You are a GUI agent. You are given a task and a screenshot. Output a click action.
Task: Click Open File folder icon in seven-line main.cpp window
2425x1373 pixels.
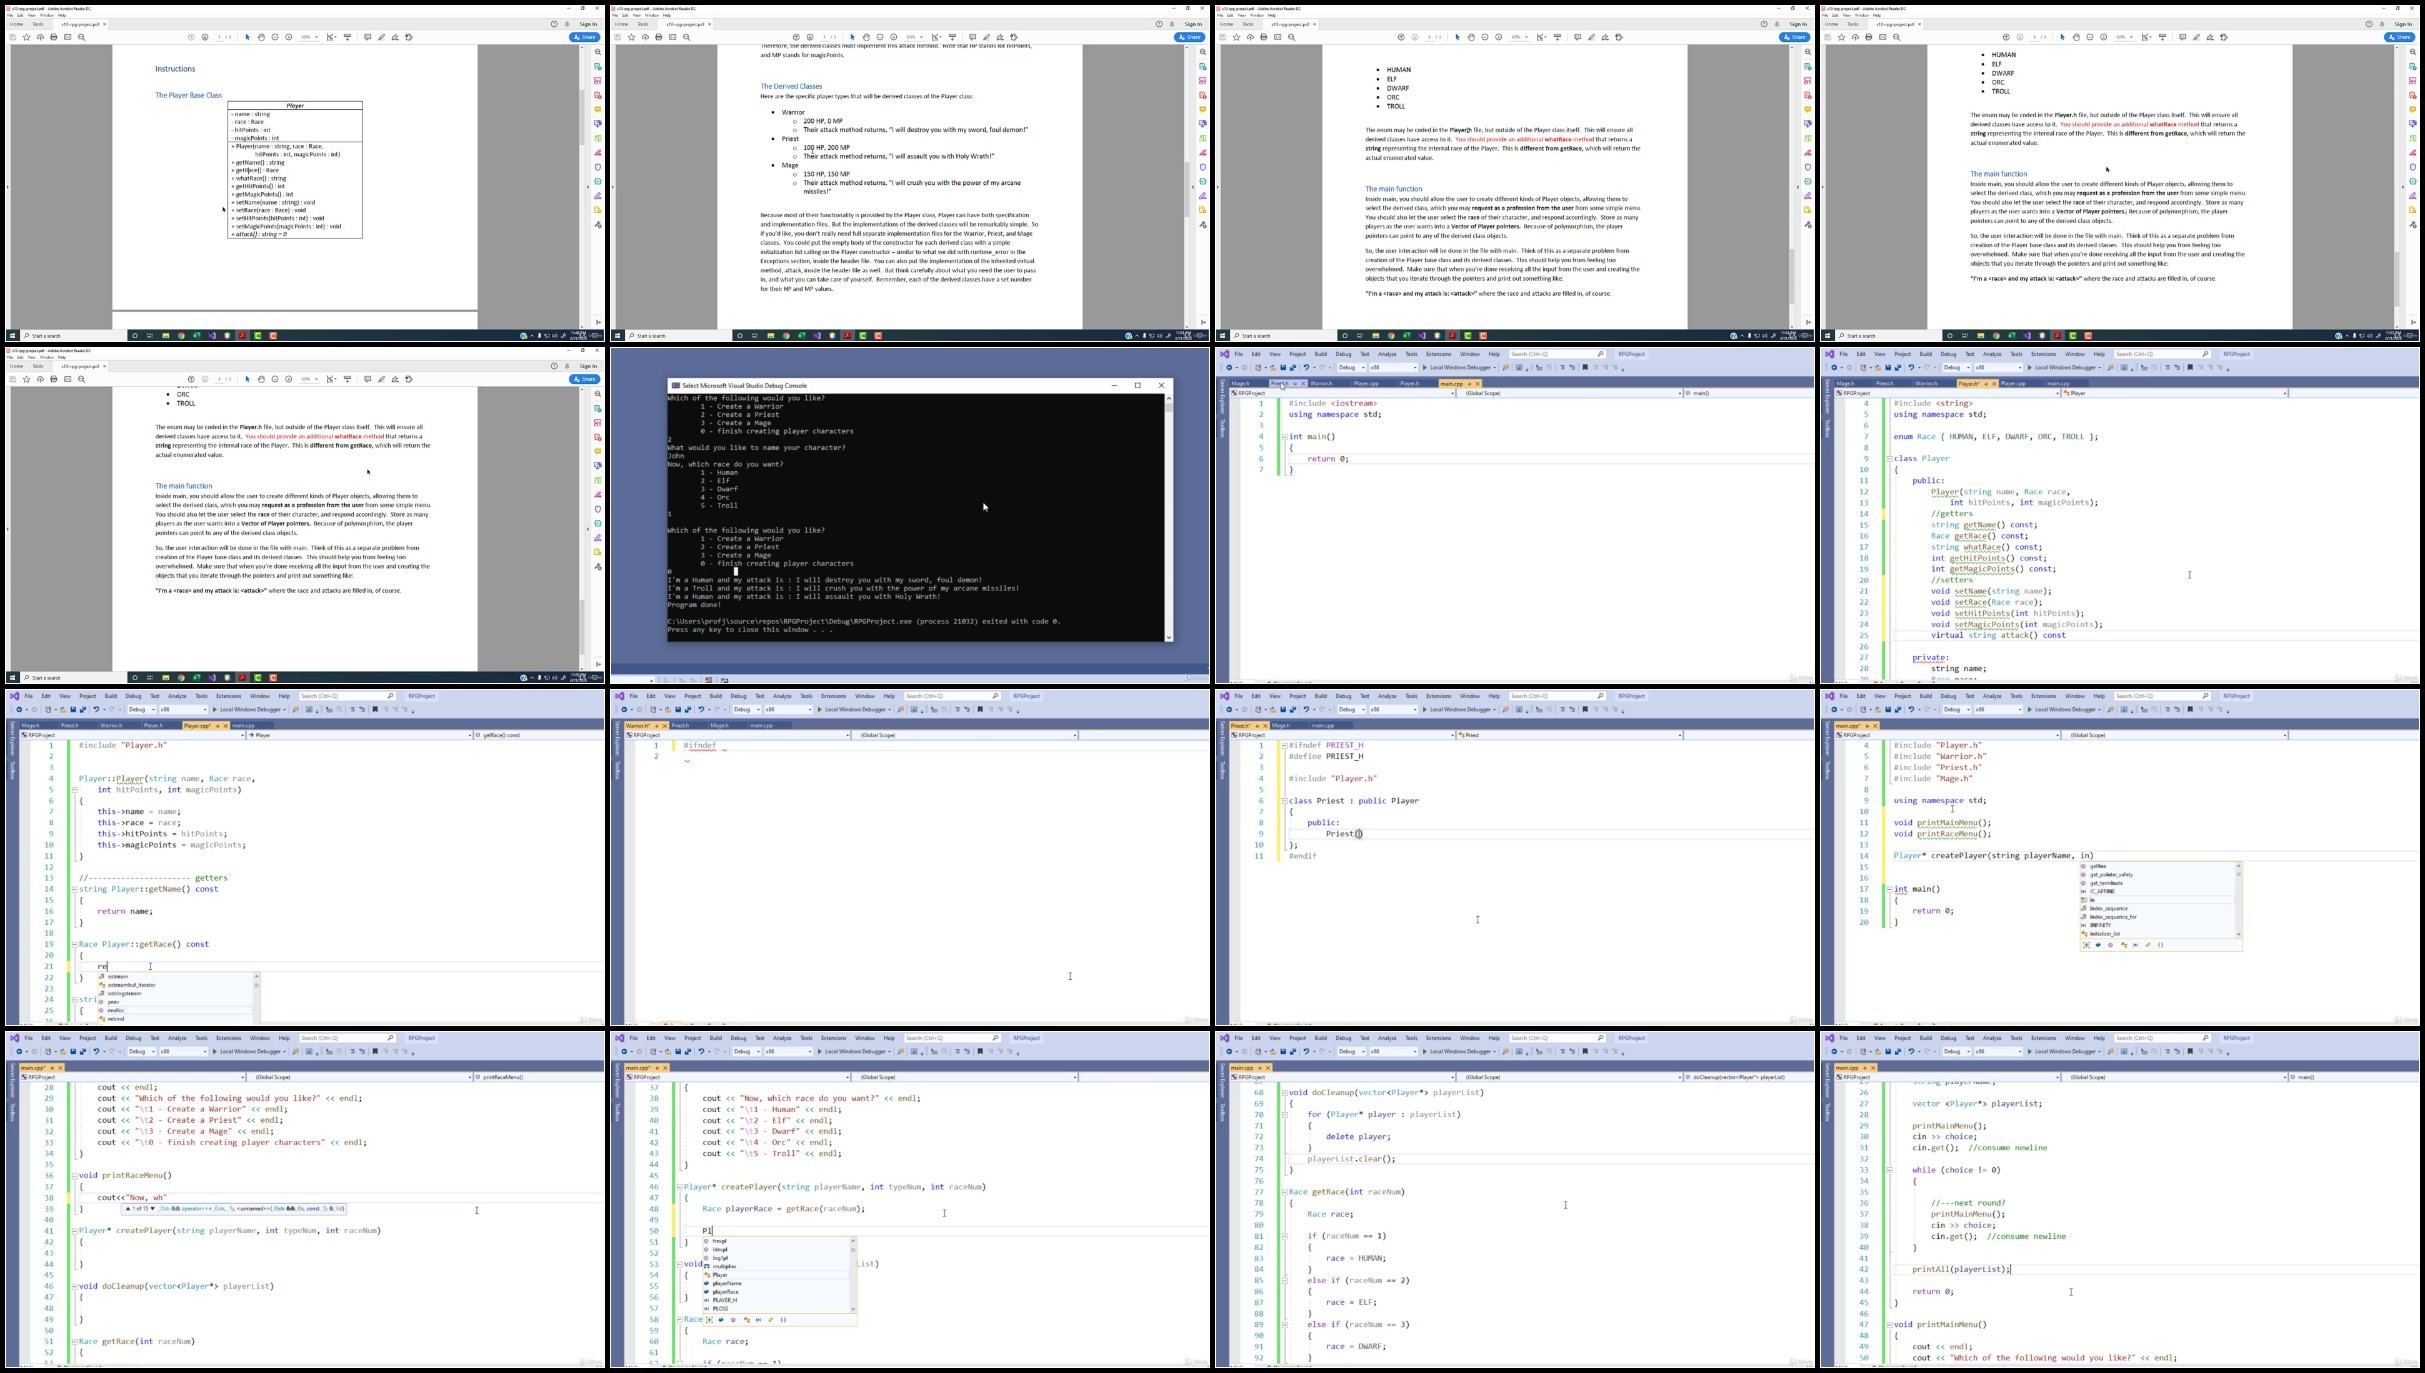1273,367
